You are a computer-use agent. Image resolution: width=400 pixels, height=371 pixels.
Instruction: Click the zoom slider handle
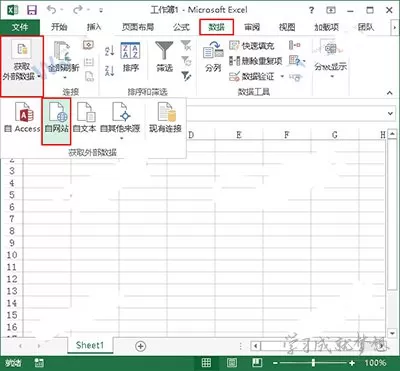click(313, 363)
